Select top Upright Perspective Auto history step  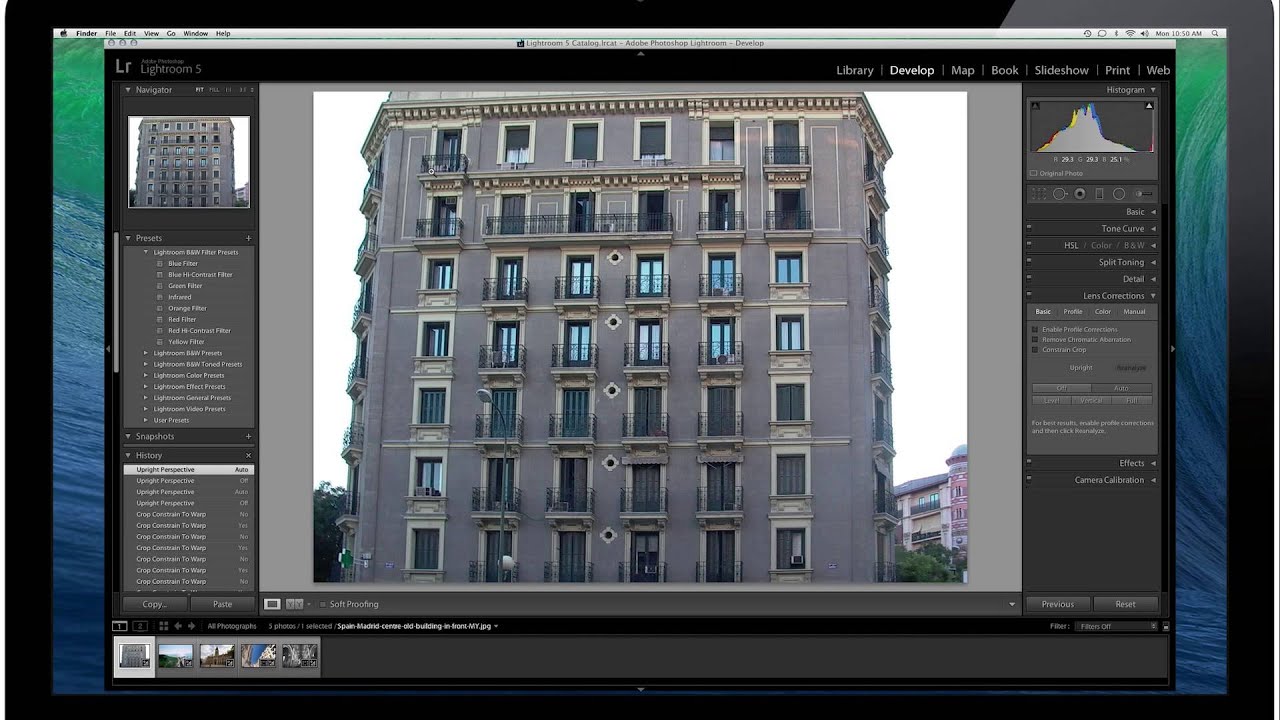(189, 469)
